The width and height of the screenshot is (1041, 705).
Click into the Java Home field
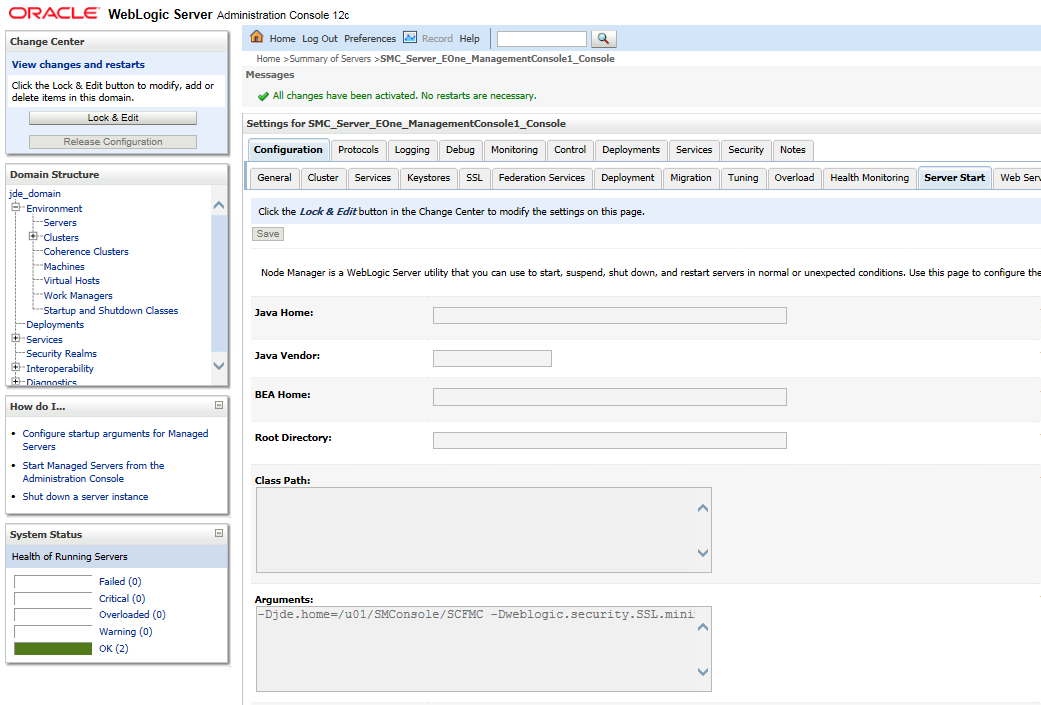pyautogui.click(x=609, y=316)
